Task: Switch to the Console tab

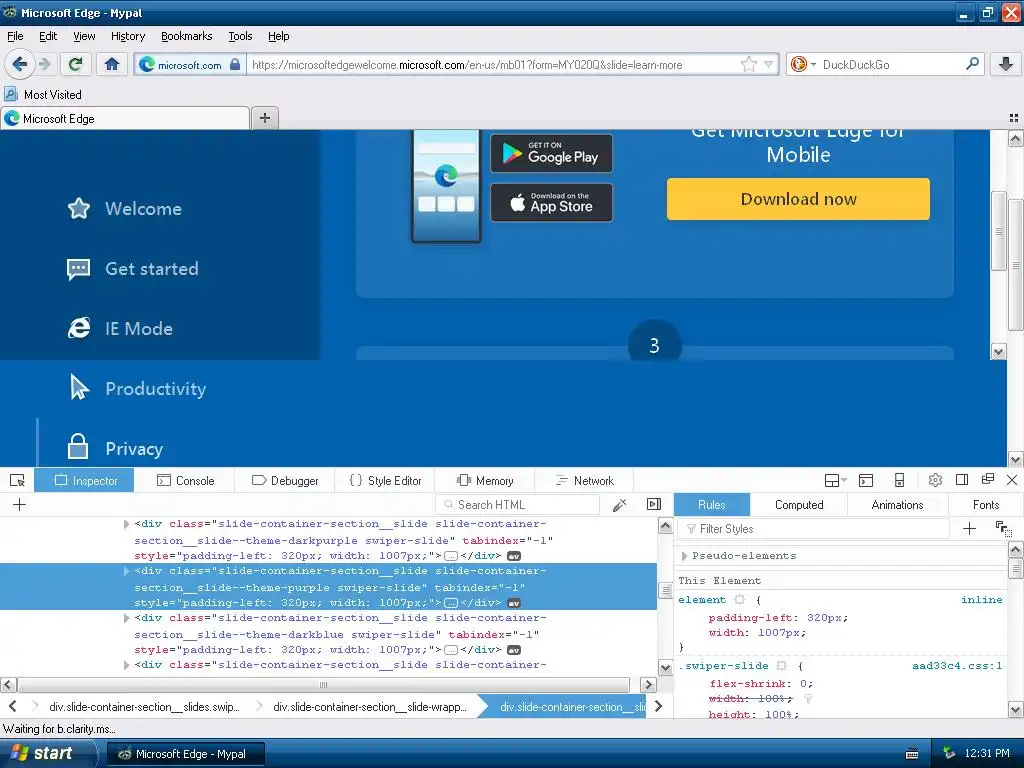Action: (185, 481)
